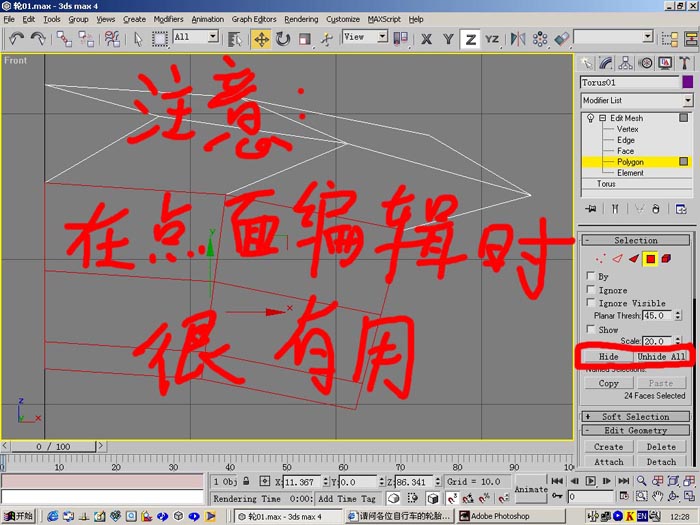This screenshot has width=700, height=525.
Task: Click the Hide button
Action: tap(608, 356)
